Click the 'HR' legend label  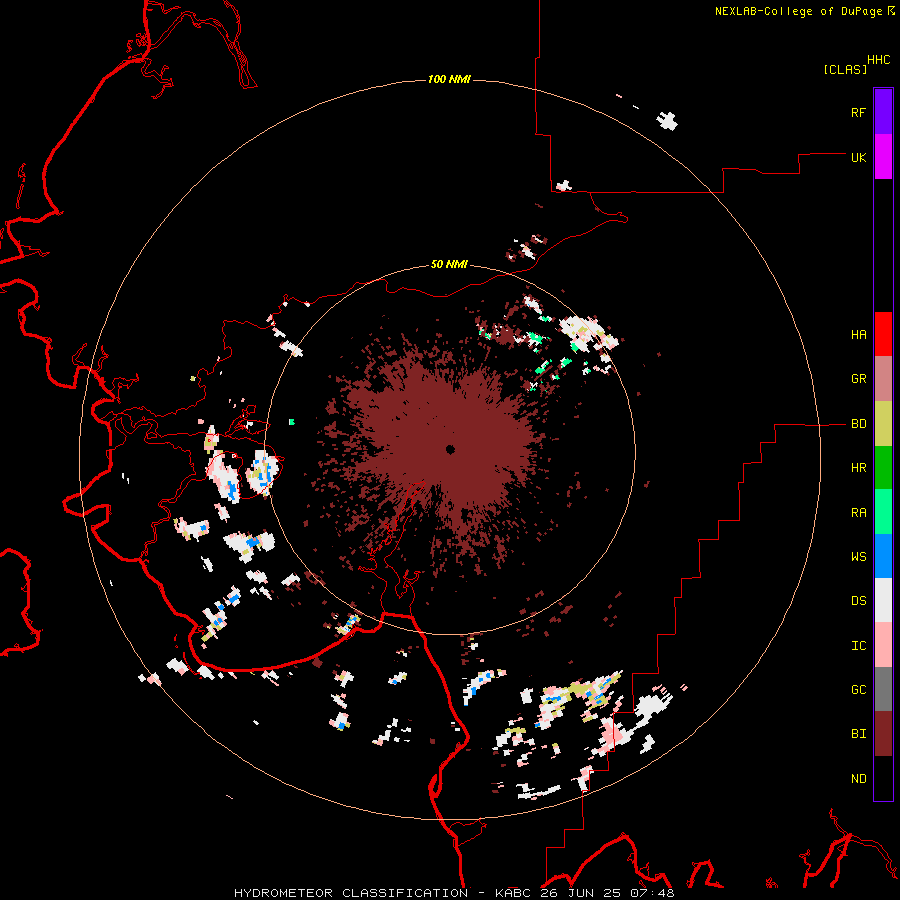[x=858, y=468]
